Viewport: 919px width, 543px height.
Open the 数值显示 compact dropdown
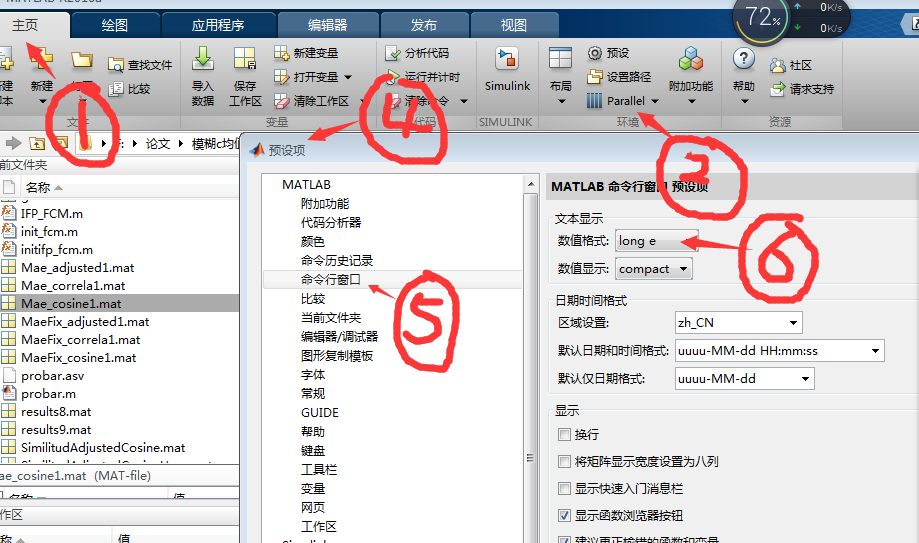click(x=654, y=269)
